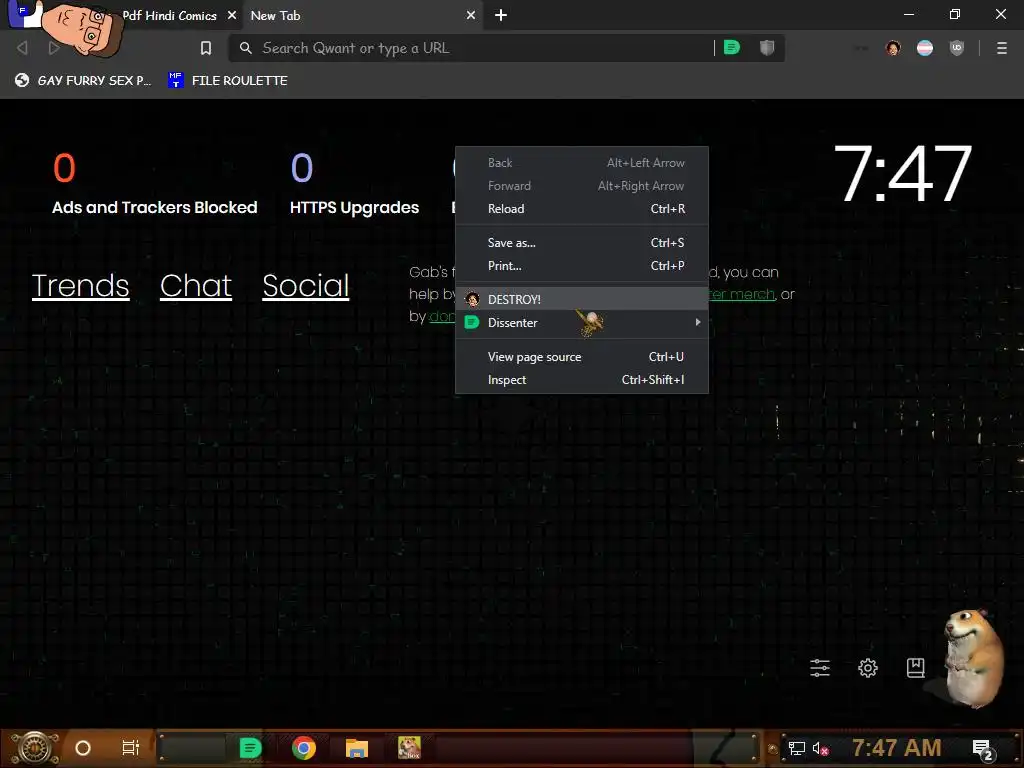Click the Ads and Trackers Blocked counter
Image resolution: width=1024 pixels, height=768 pixels.
pyautogui.click(x=155, y=184)
